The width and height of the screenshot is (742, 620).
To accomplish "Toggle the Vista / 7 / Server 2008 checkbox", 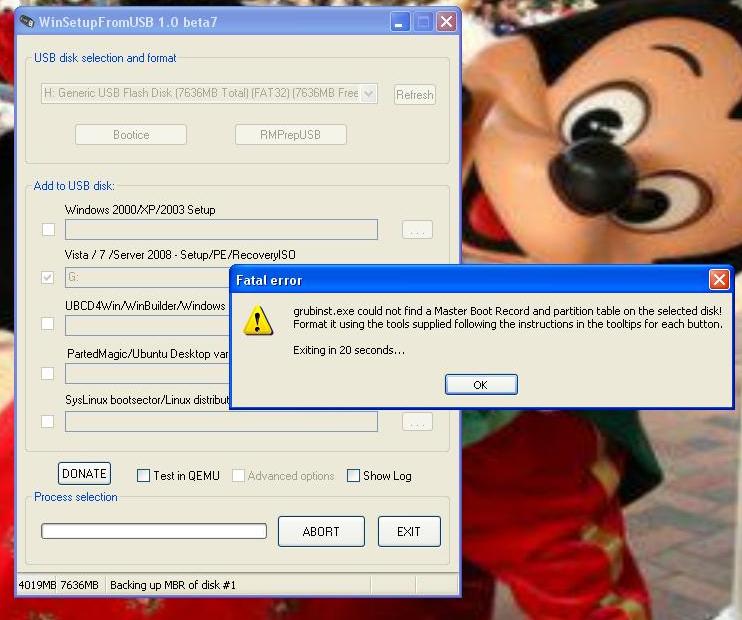I will tap(47, 277).
